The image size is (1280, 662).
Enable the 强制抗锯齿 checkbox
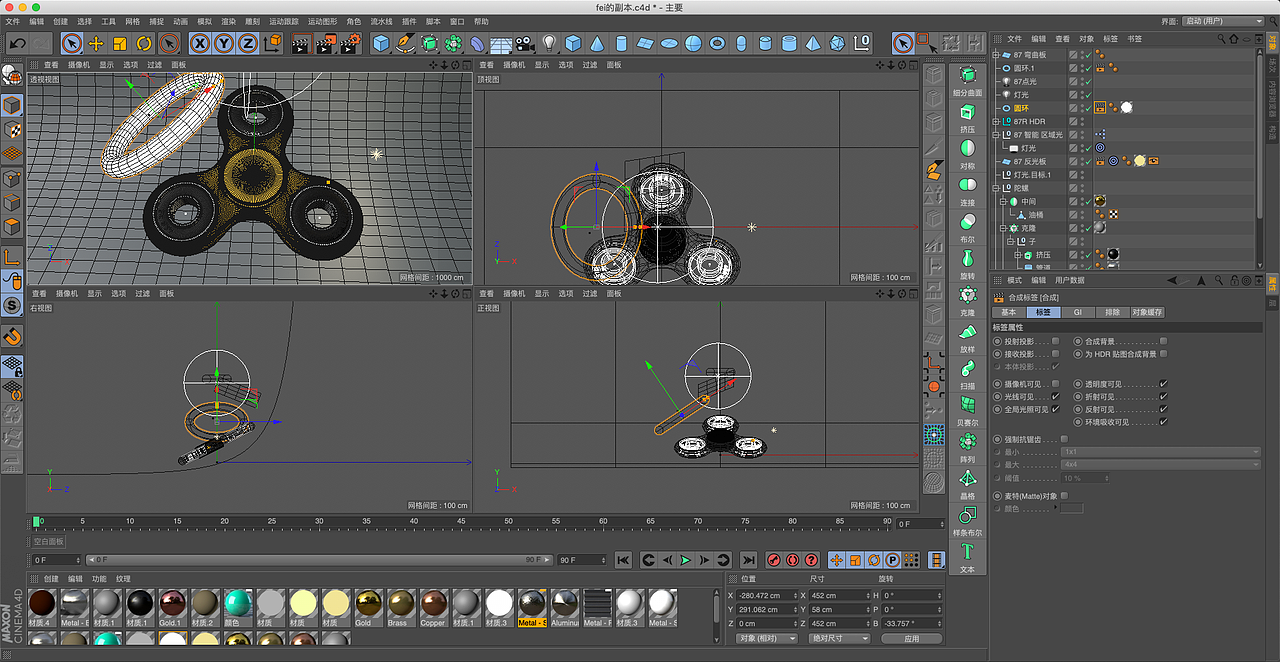[1063, 439]
